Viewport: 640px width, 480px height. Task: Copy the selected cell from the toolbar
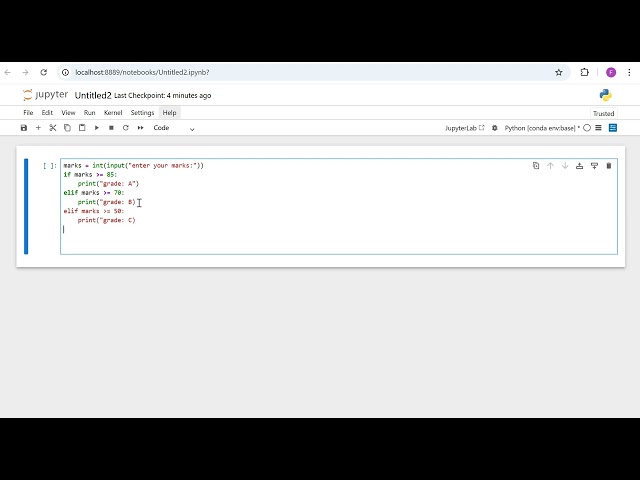67,128
